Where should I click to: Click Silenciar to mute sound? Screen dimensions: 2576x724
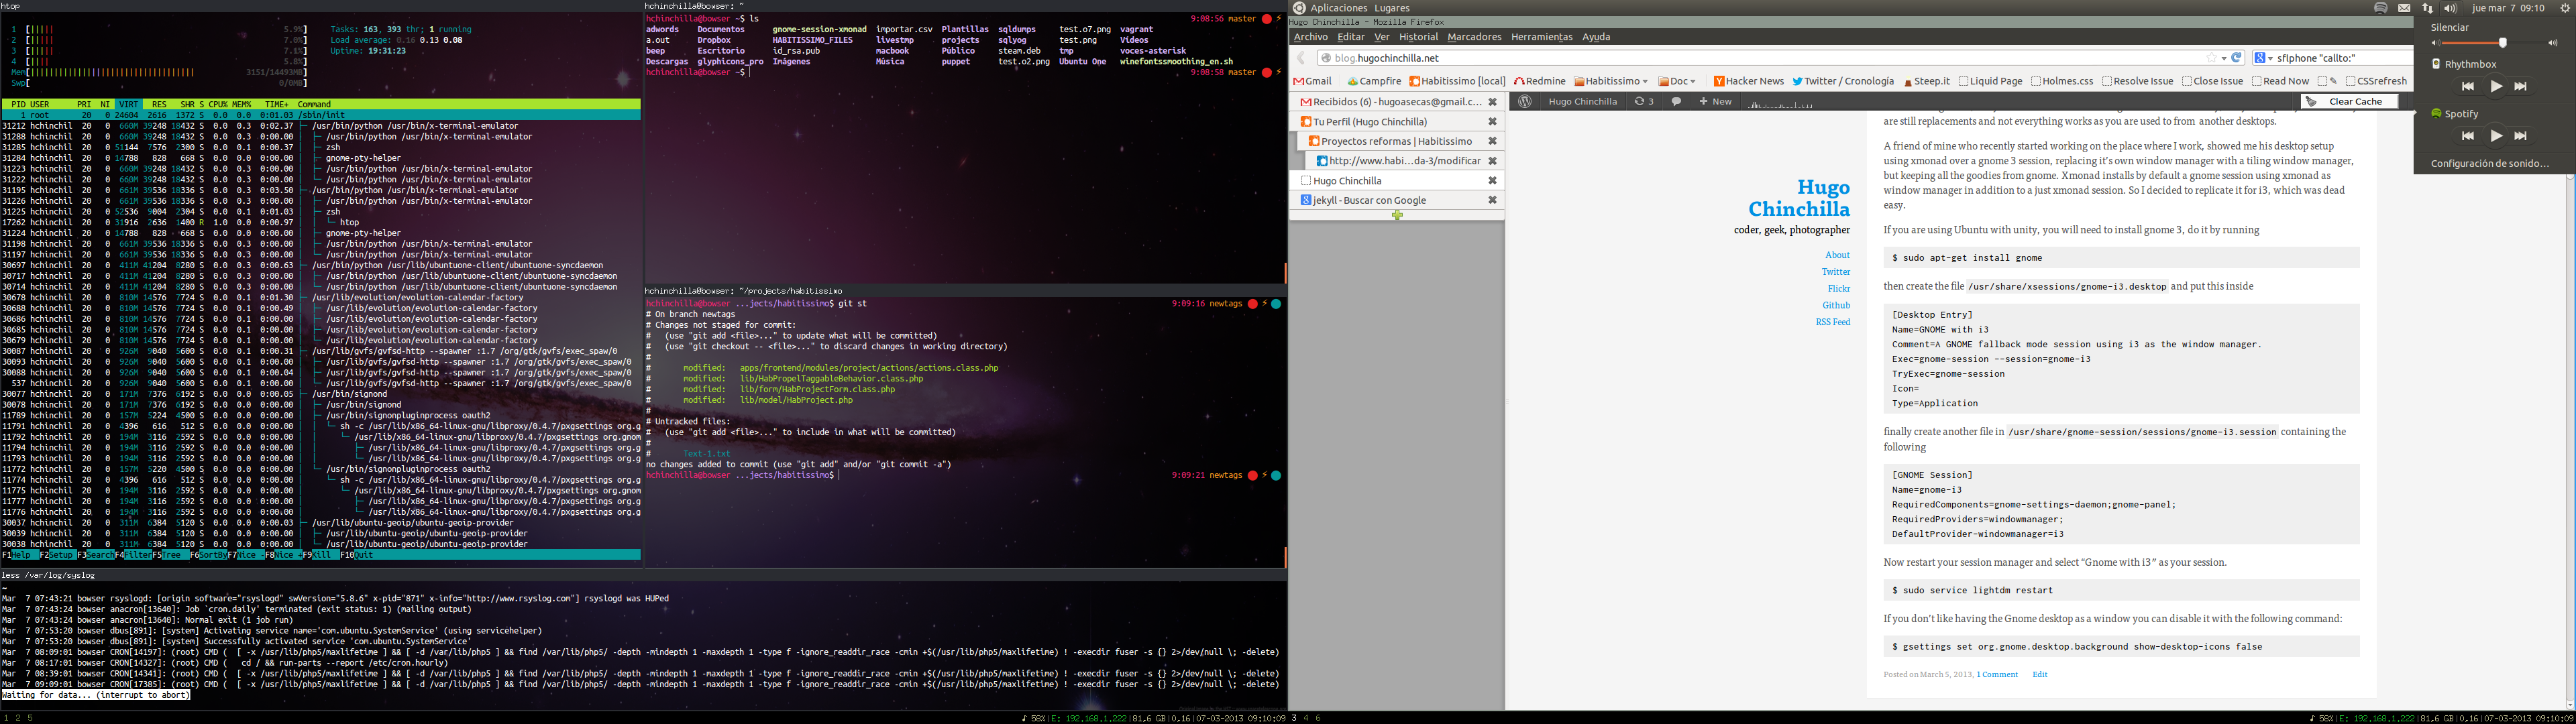2450,28
